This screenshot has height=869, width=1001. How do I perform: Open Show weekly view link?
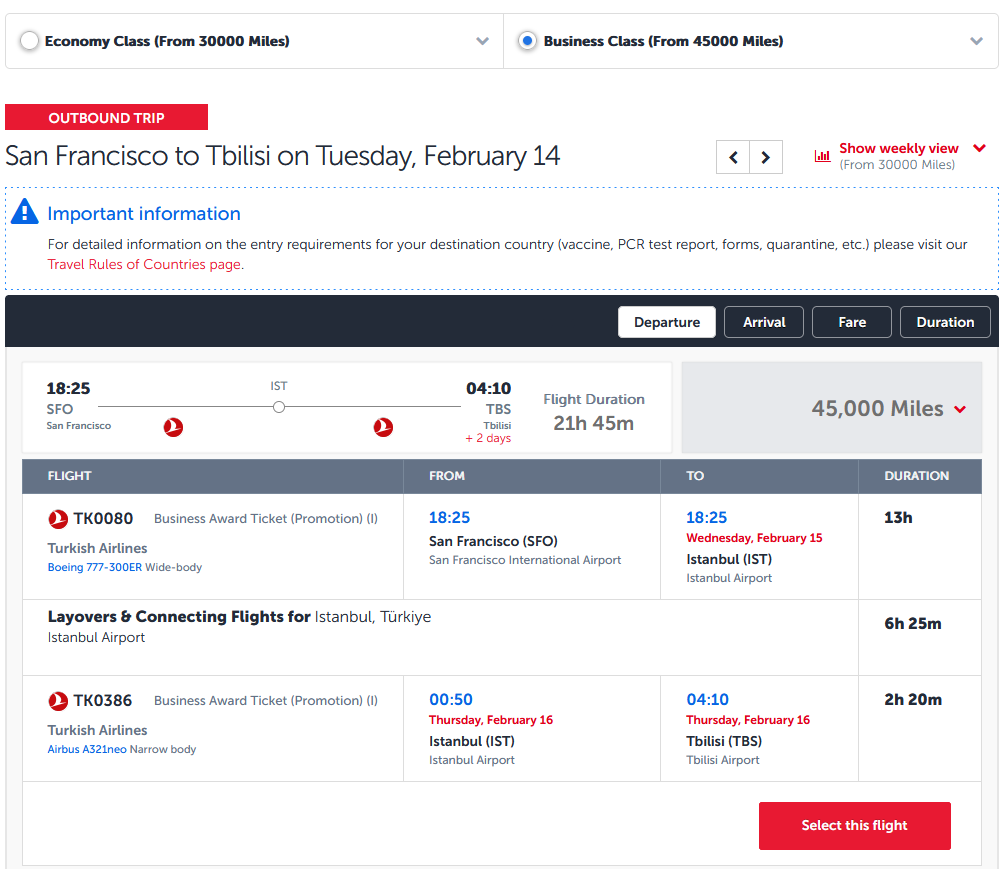coord(899,148)
